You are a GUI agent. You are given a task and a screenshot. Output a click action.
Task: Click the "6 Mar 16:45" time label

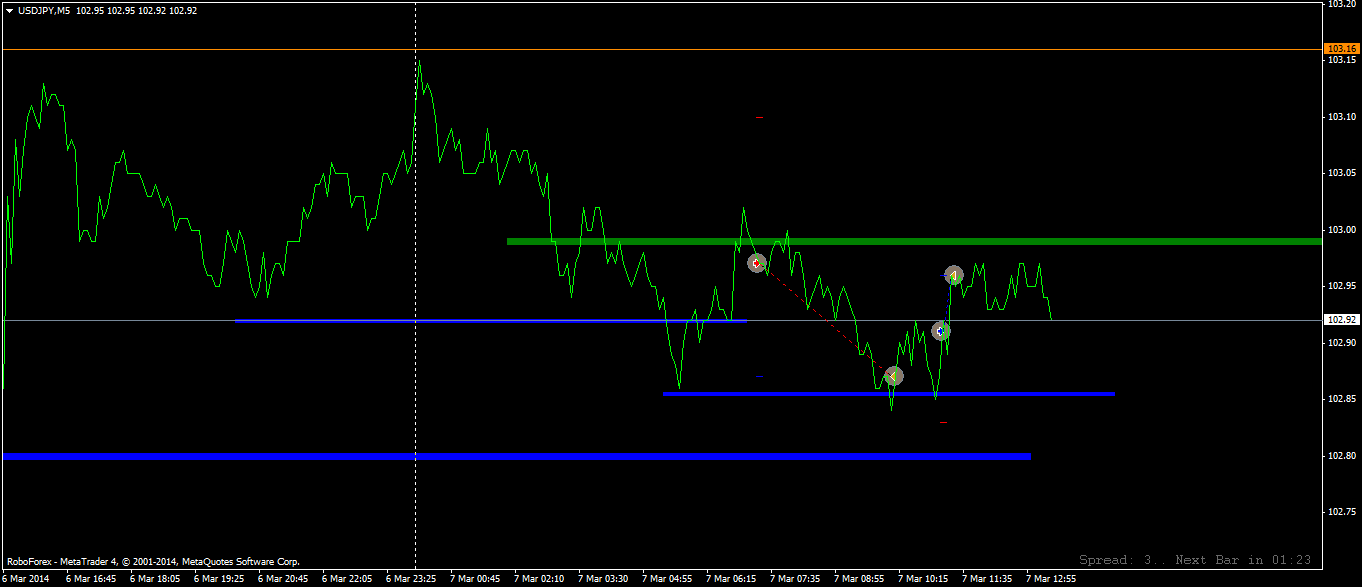click(x=91, y=578)
